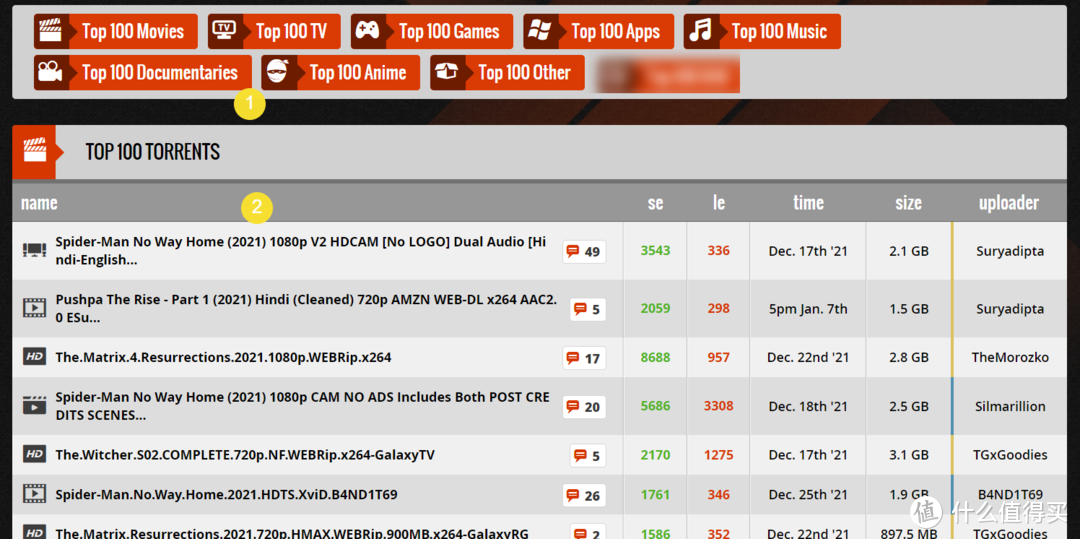Open uploader Suryadipta on the Spider-Man HDCAM row
Screen dimensions: 1080x539
coord(1010,251)
